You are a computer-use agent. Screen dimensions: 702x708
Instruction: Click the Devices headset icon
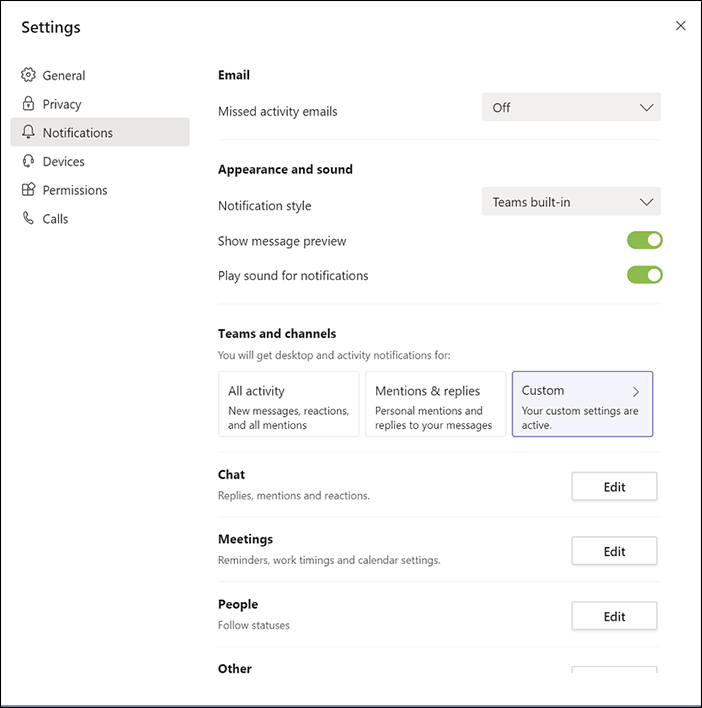click(x=28, y=161)
